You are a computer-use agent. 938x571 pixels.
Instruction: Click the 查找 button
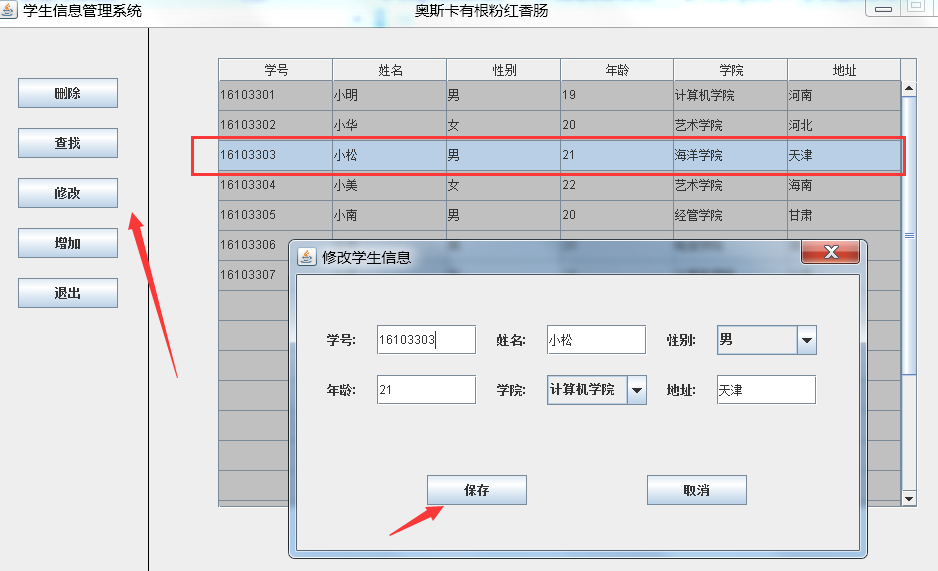point(68,143)
